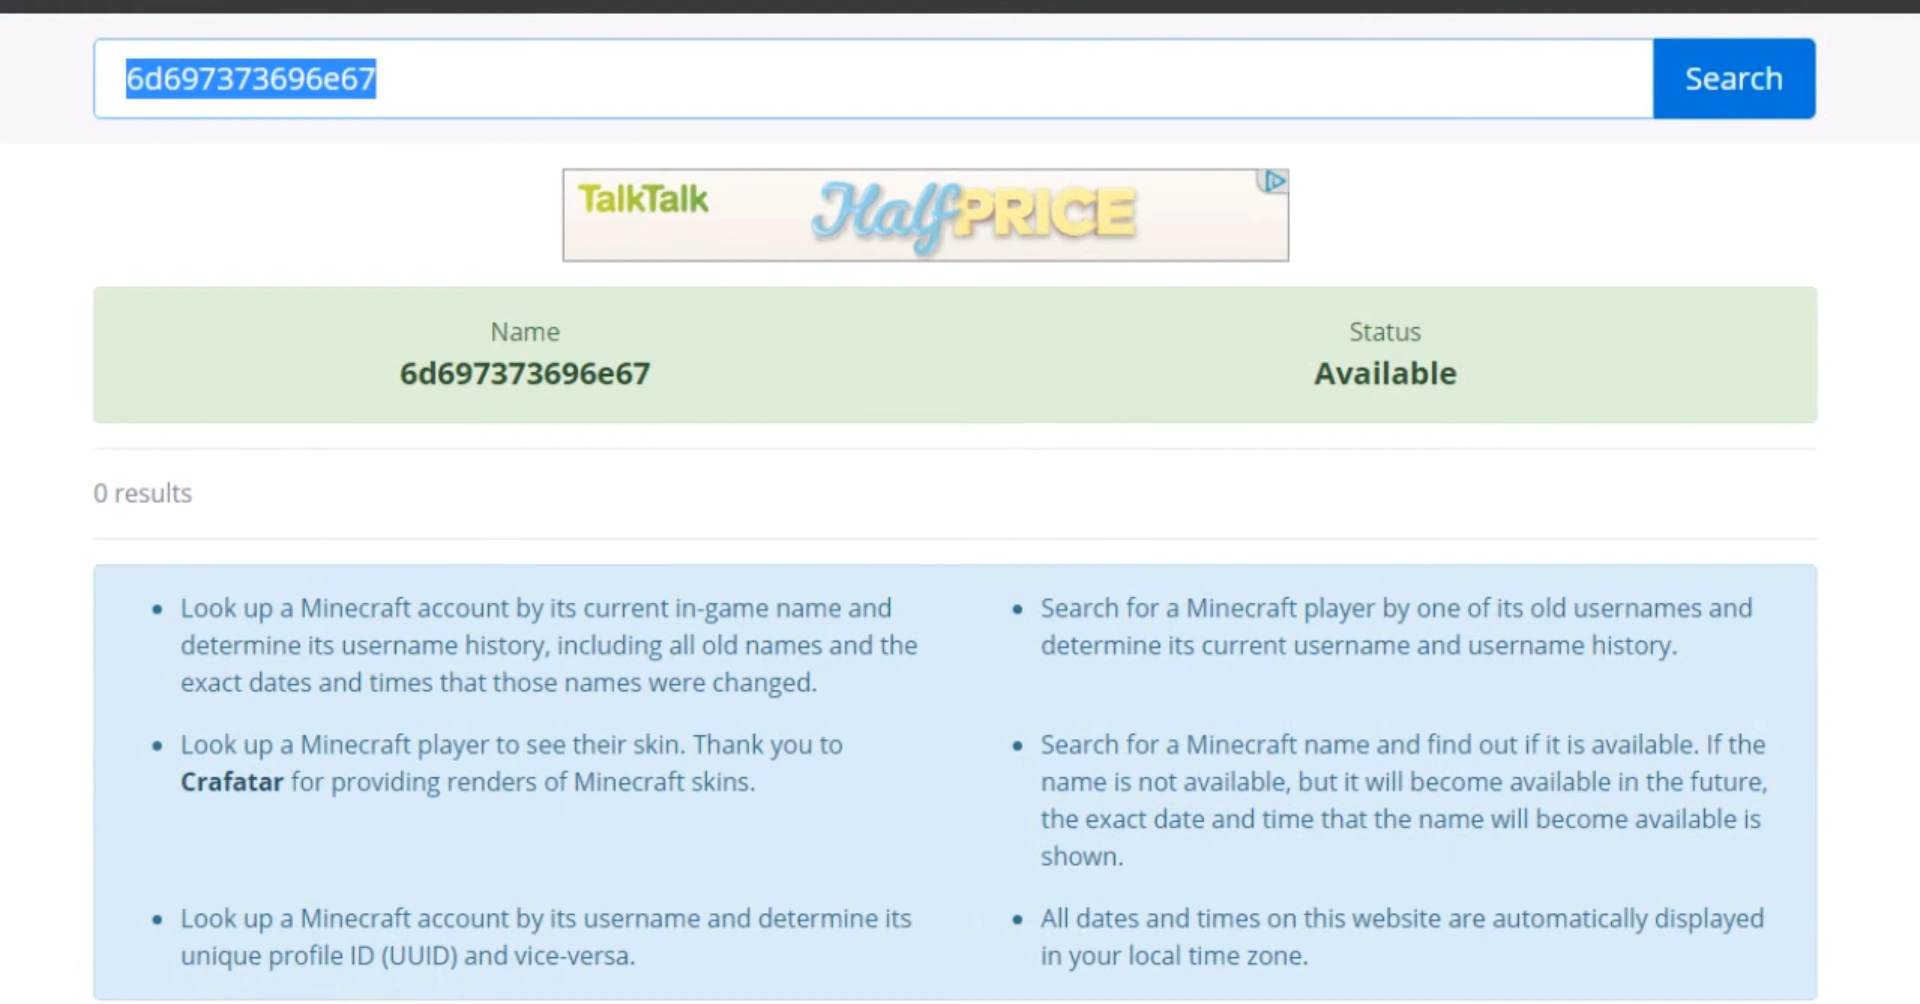Select the name 6d697373696e67 in the result
The width and height of the screenshot is (1920, 1004).
(x=525, y=374)
